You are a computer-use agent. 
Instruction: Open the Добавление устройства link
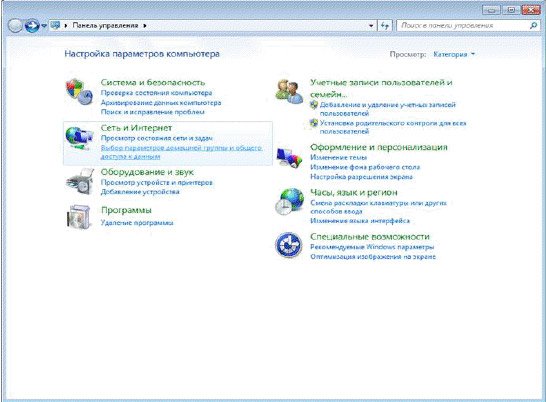click(x=140, y=192)
